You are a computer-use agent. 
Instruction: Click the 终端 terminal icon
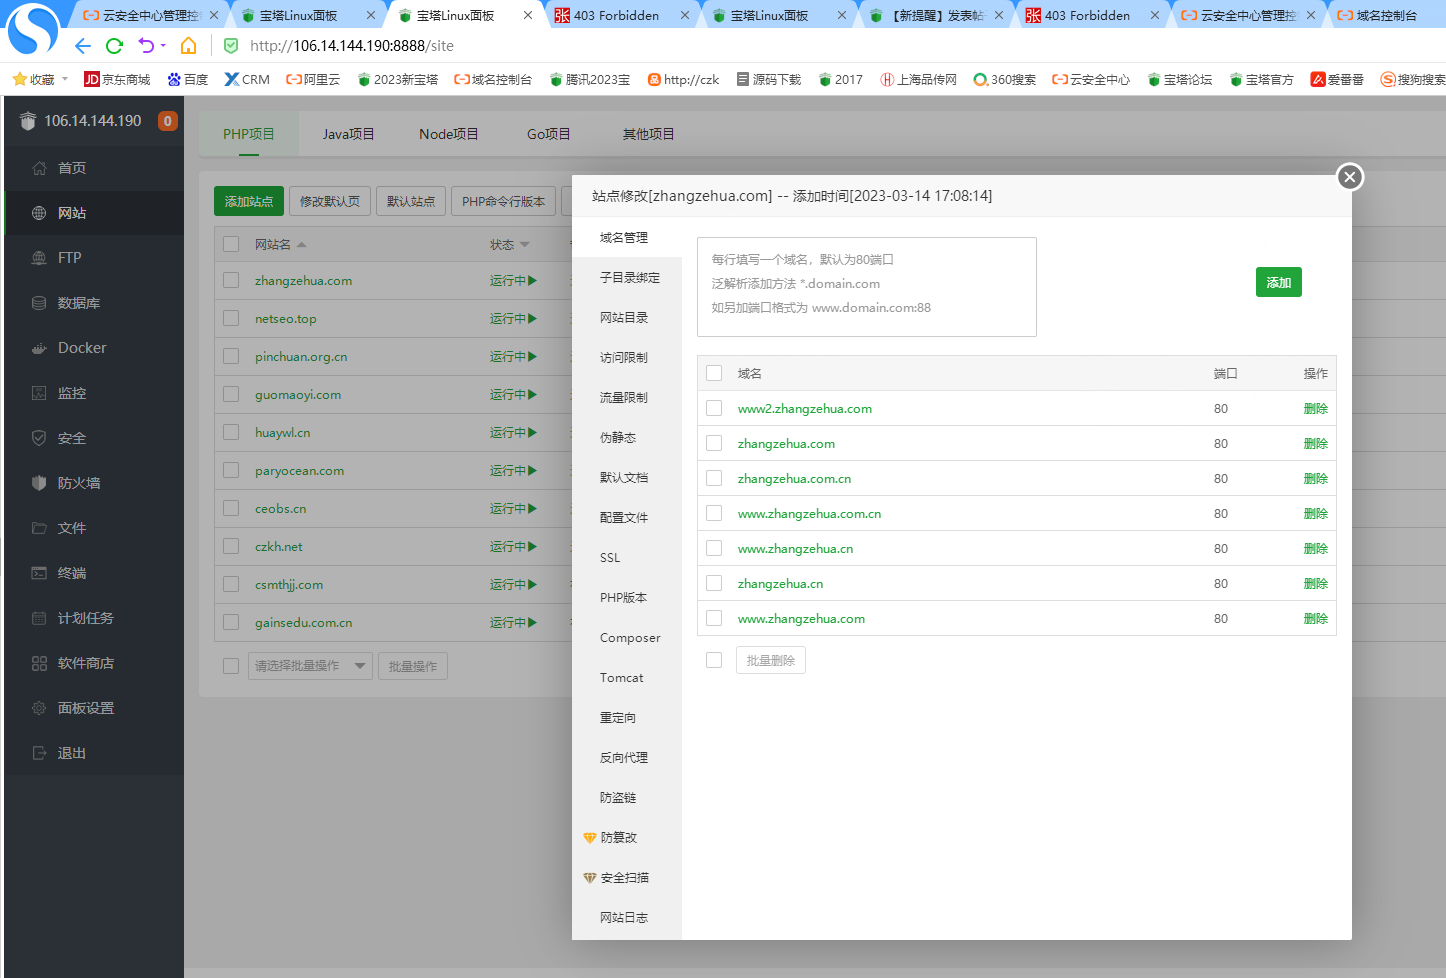coord(39,573)
